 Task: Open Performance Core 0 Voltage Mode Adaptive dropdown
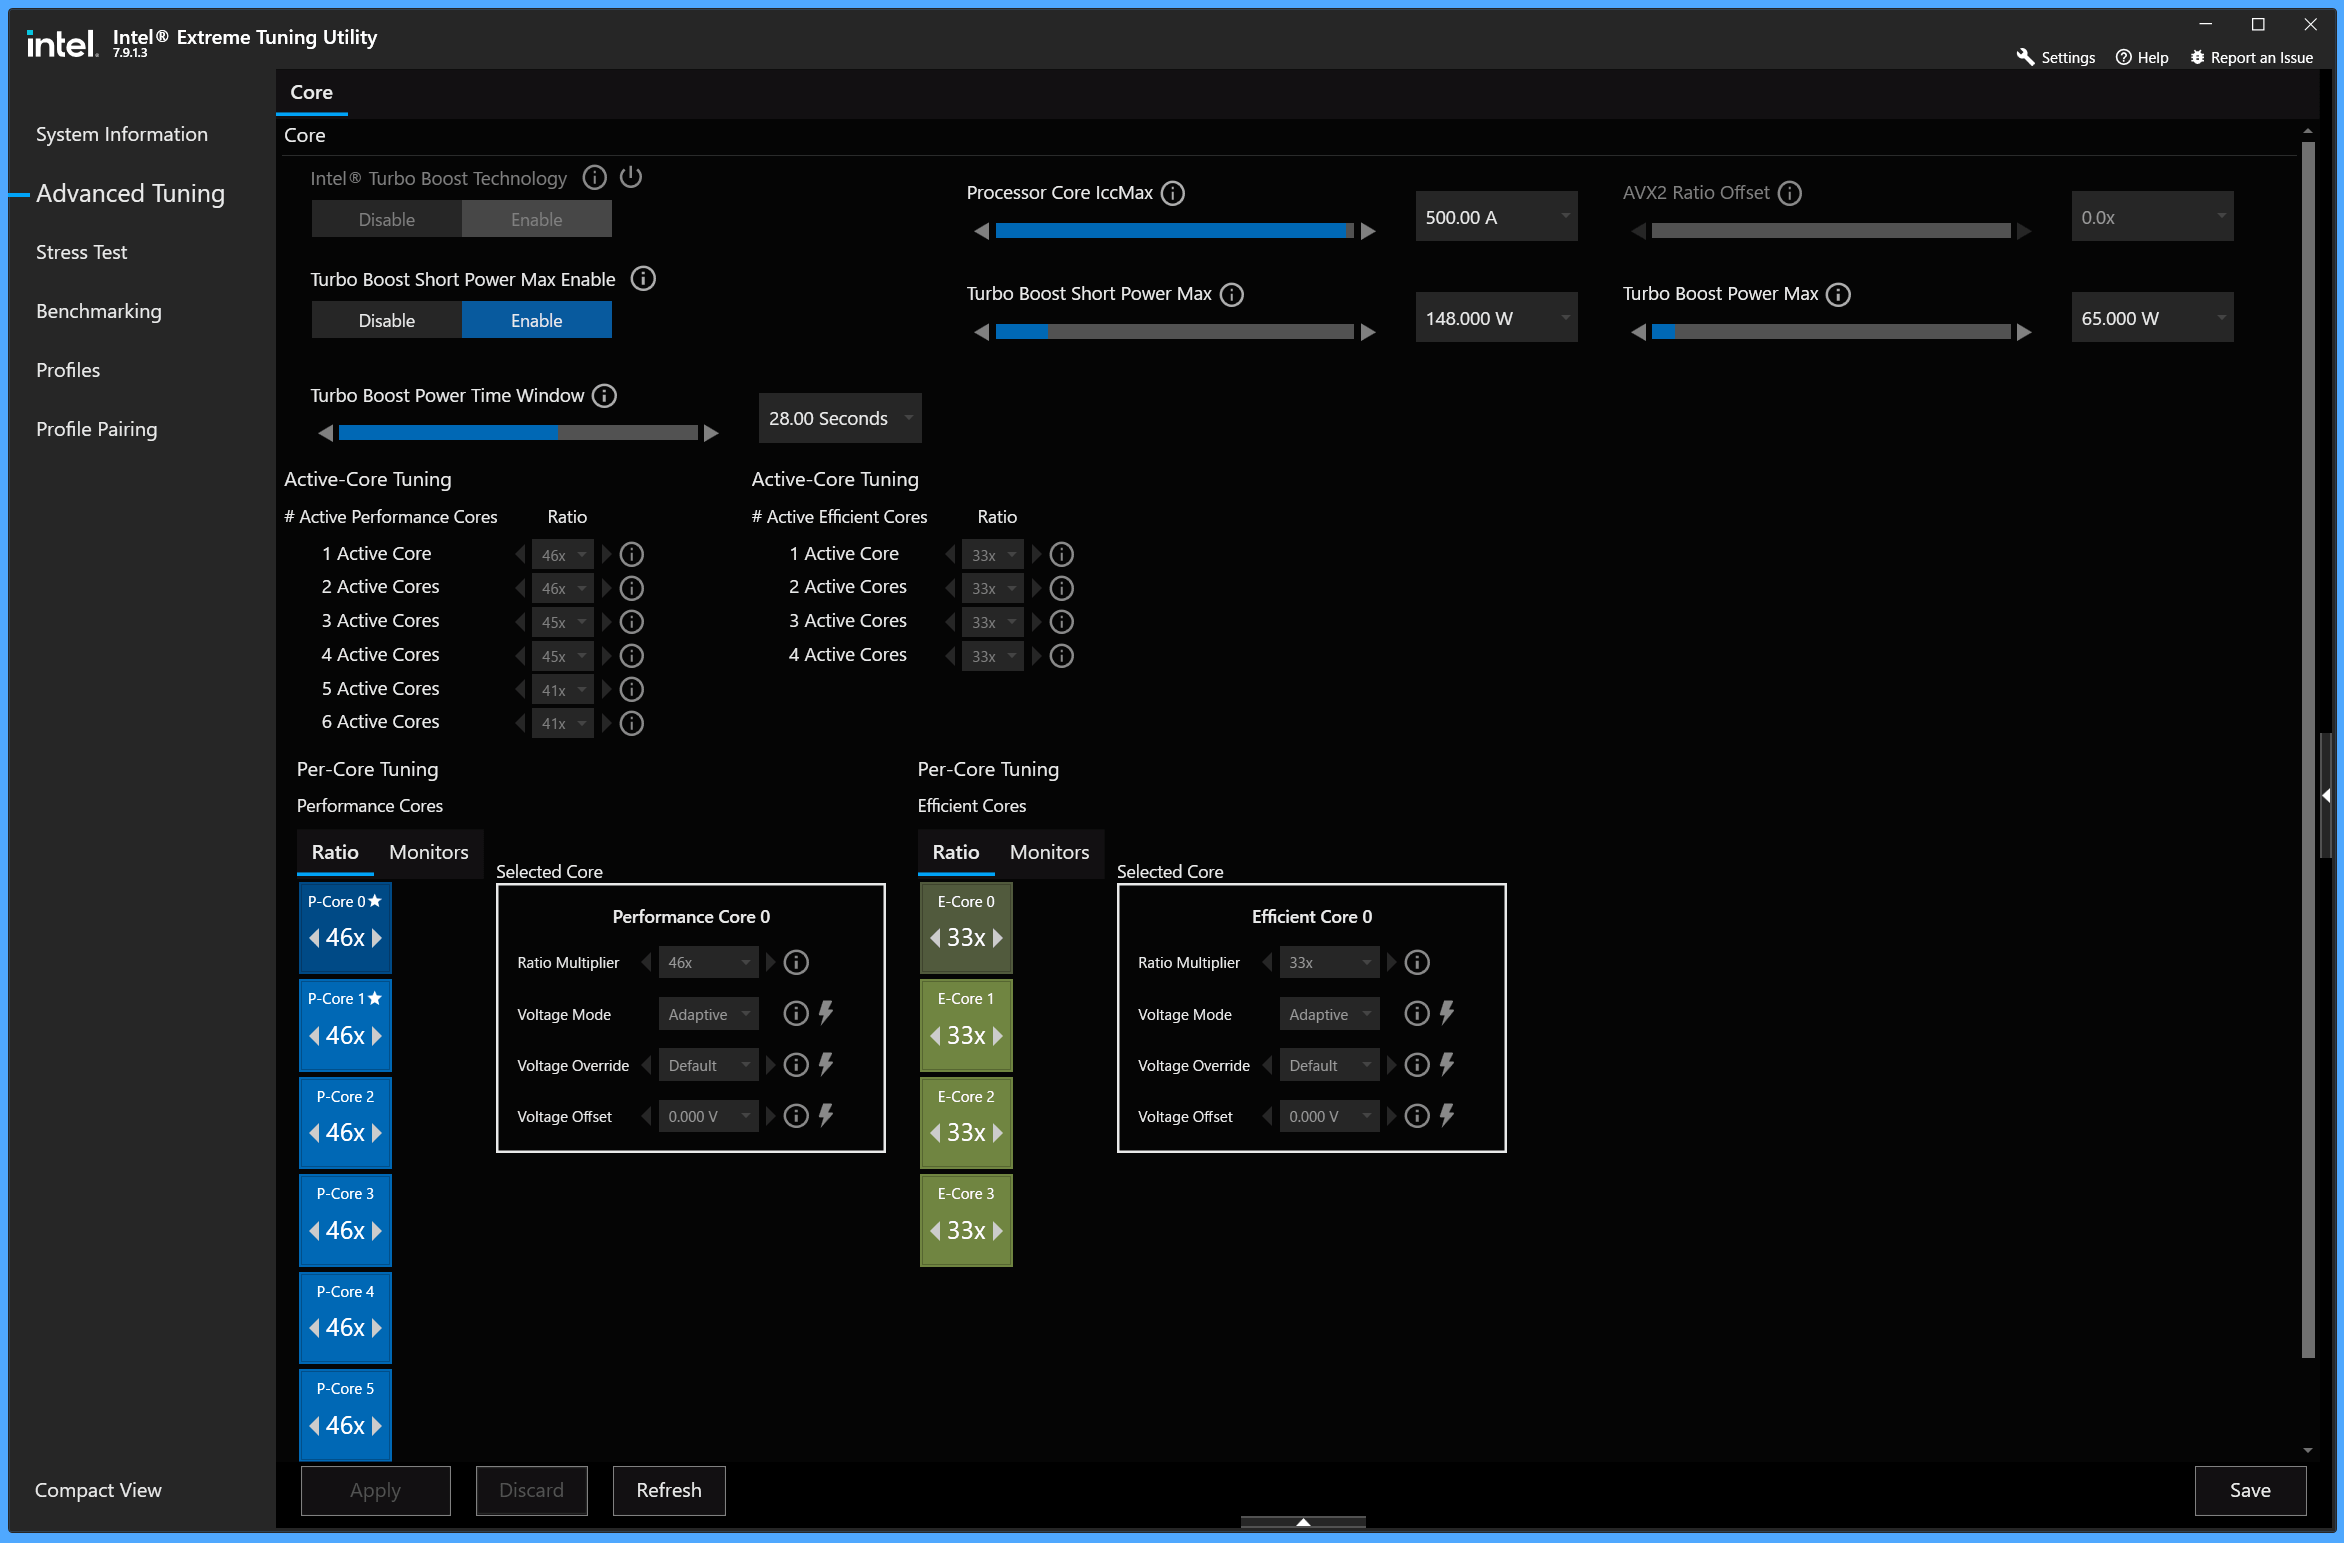point(709,1014)
